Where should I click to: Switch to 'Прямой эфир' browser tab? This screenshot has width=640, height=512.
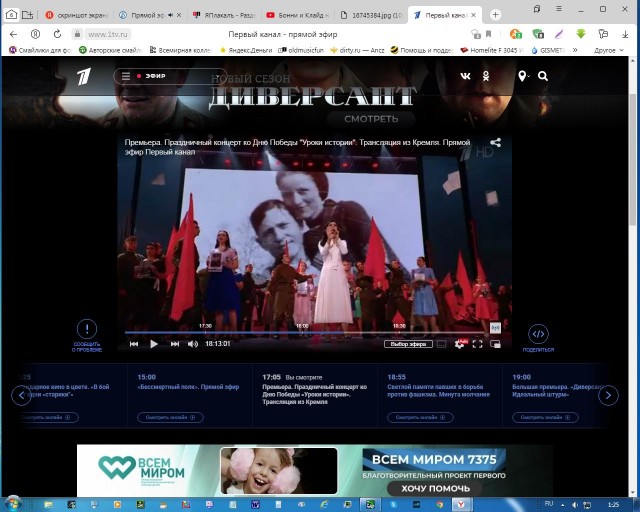[149, 15]
